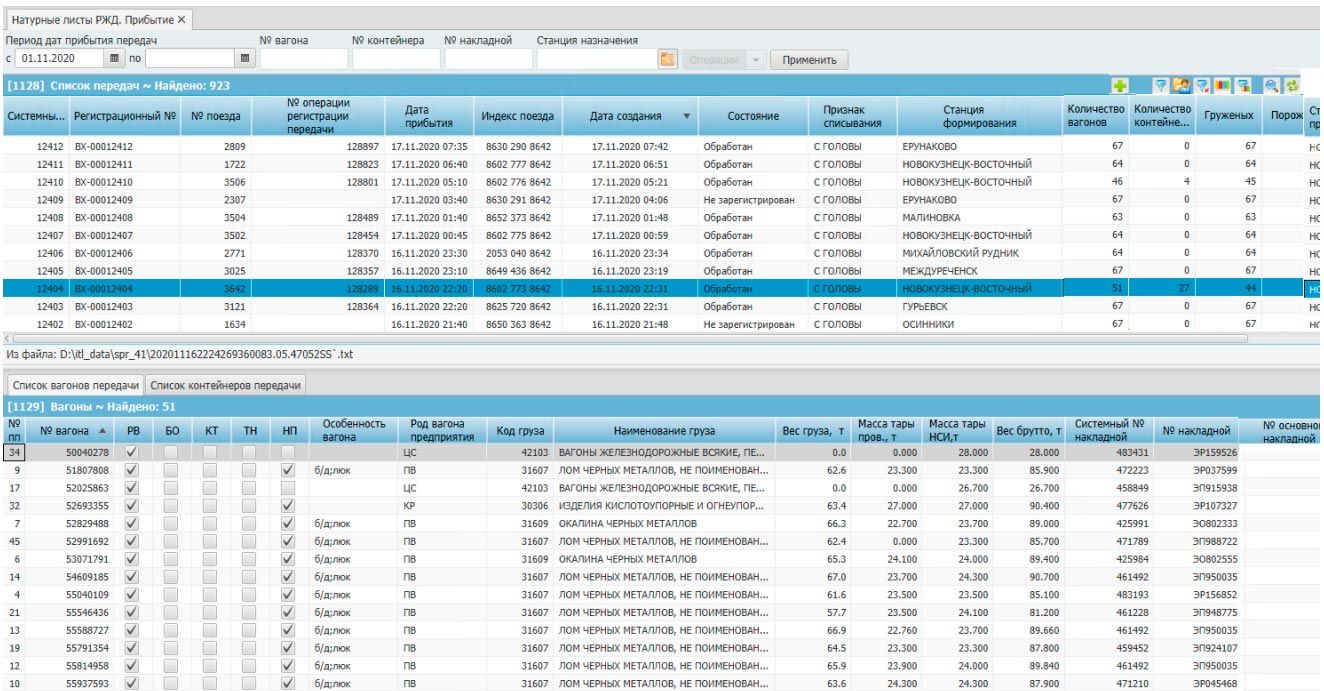Click arrival date 17.11.2020 00:45 cell
This screenshot has width=1324, height=691.
coord(428,235)
